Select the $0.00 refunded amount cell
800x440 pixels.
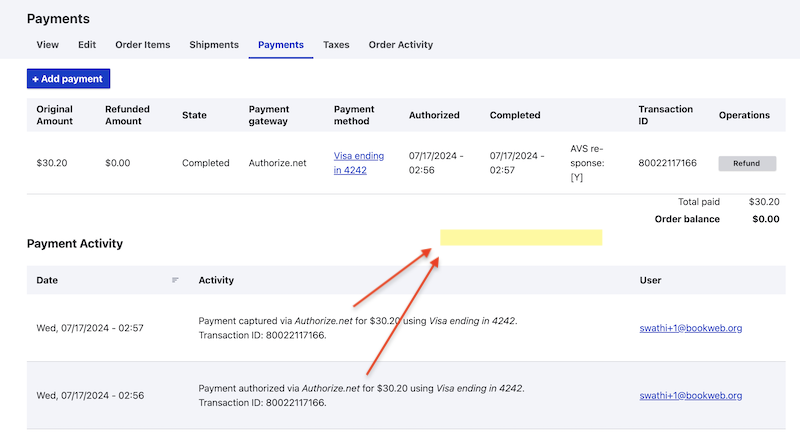(x=117, y=163)
